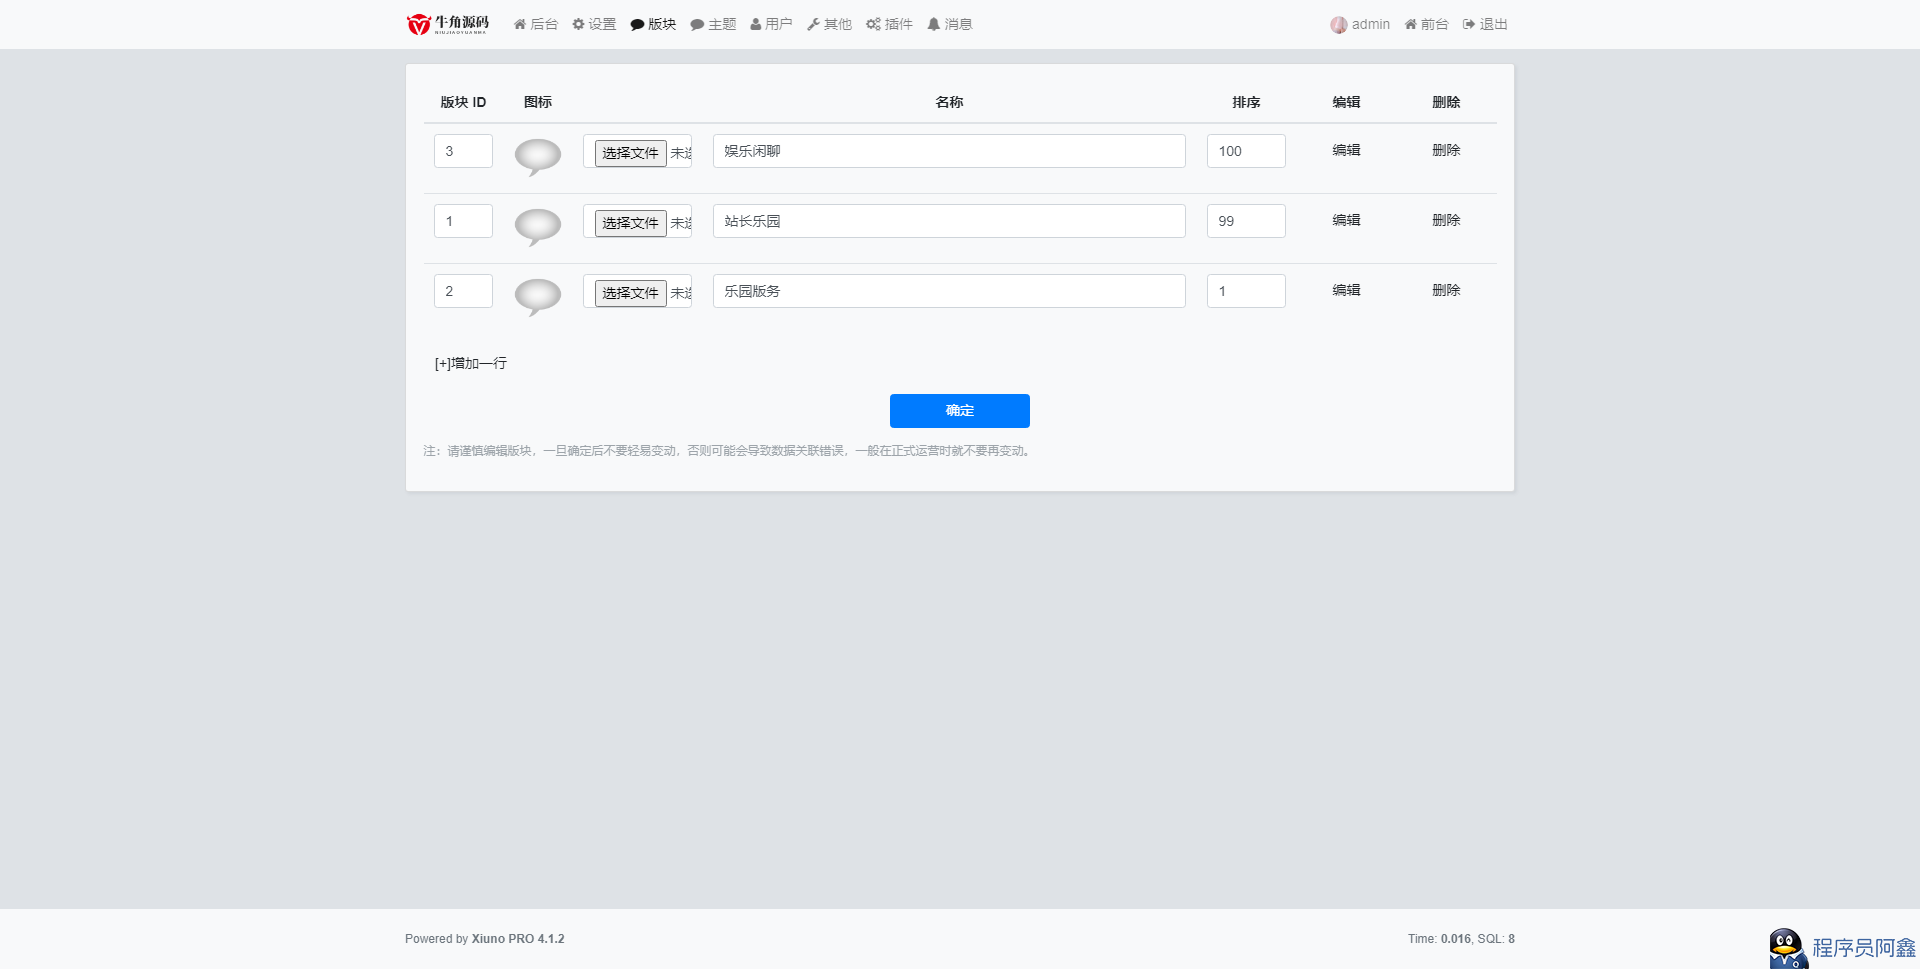
Task: Click the 排序 column header
Action: point(1246,102)
